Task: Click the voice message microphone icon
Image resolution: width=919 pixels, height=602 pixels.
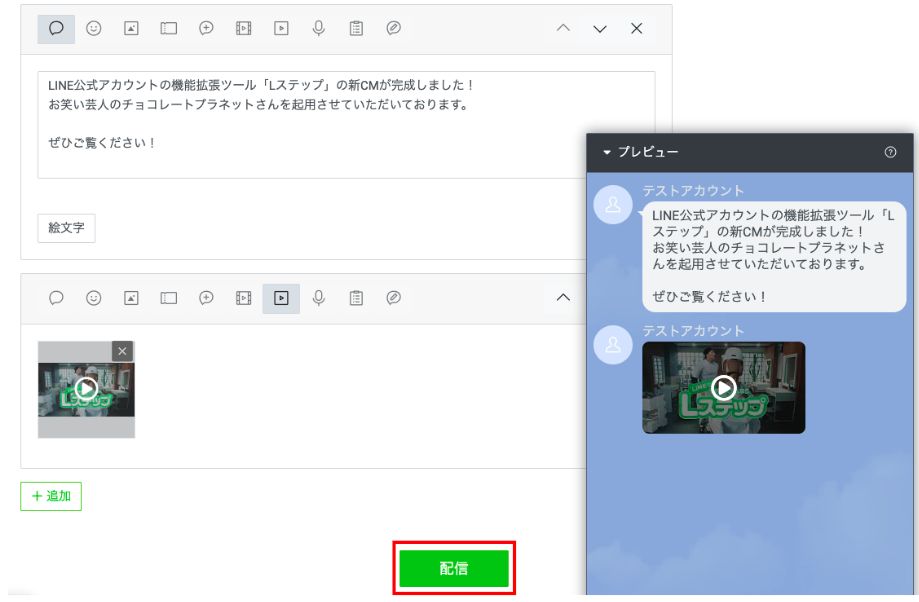Action: tap(318, 29)
